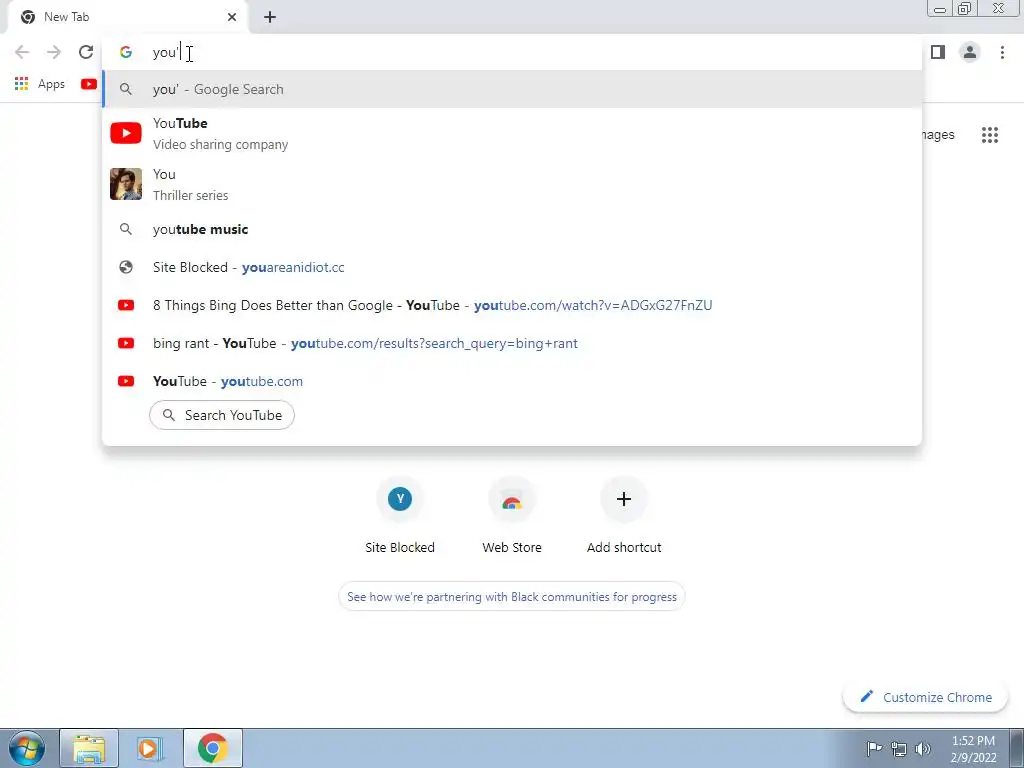Image resolution: width=1024 pixels, height=768 pixels.
Task: Open bing rant YouTube search suggestion
Action: click(x=512, y=343)
